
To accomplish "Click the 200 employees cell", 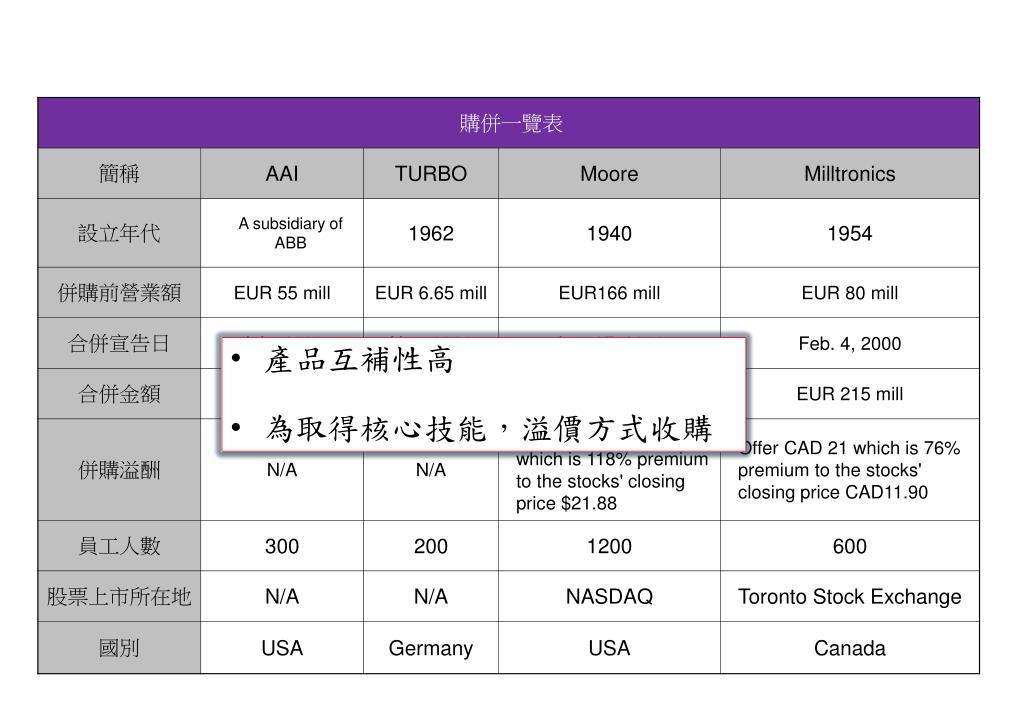I will point(430,546).
